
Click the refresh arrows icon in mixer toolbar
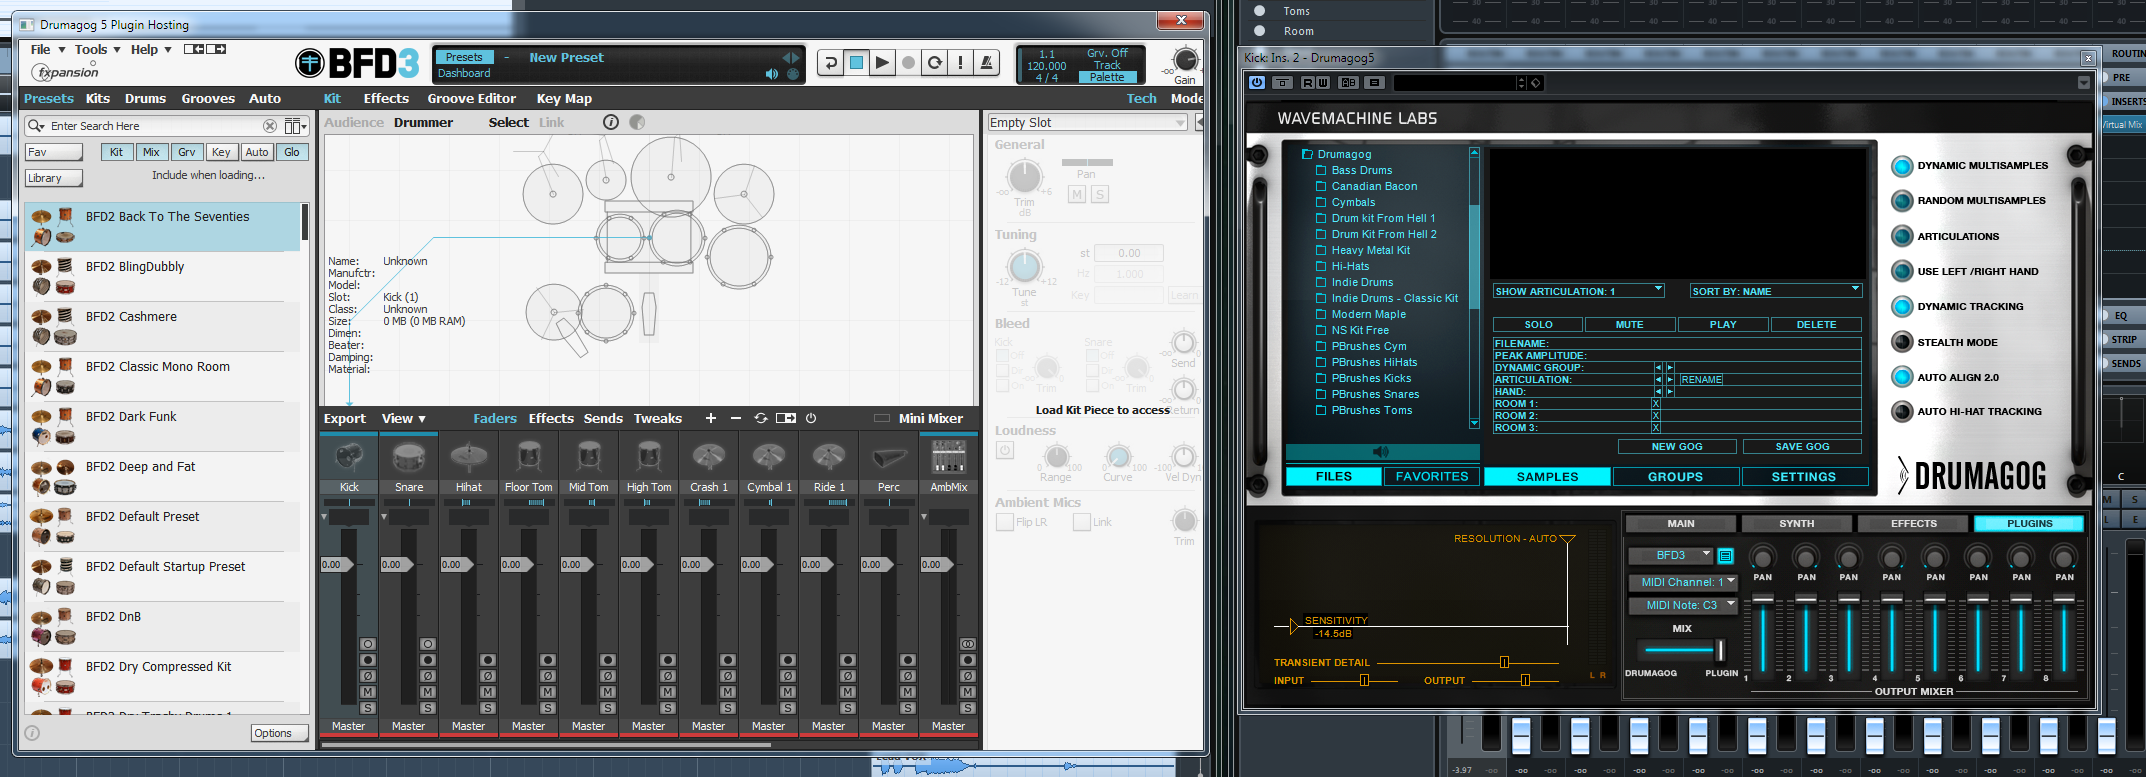tap(761, 418)
